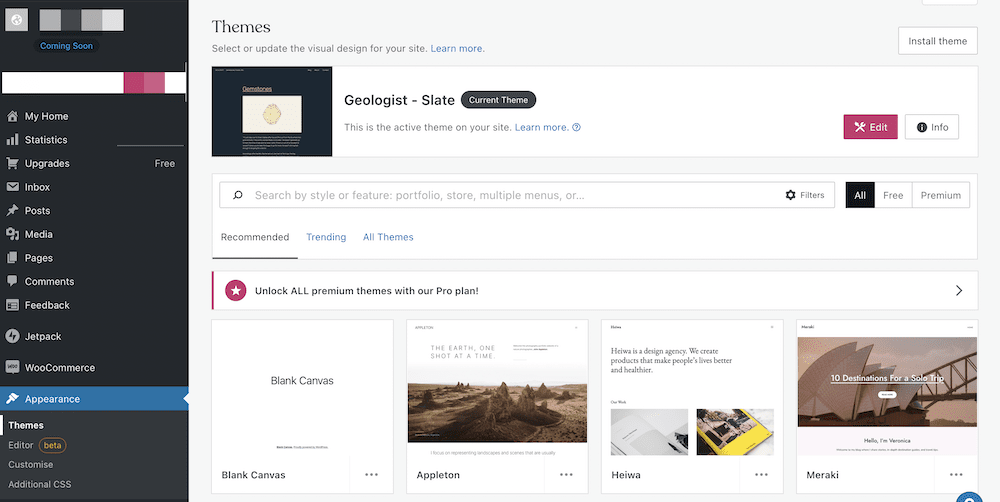This screenshot has height=502, width=1000.
Task: Click the Coming Soon badge
Action: click(x=66, y=46)
